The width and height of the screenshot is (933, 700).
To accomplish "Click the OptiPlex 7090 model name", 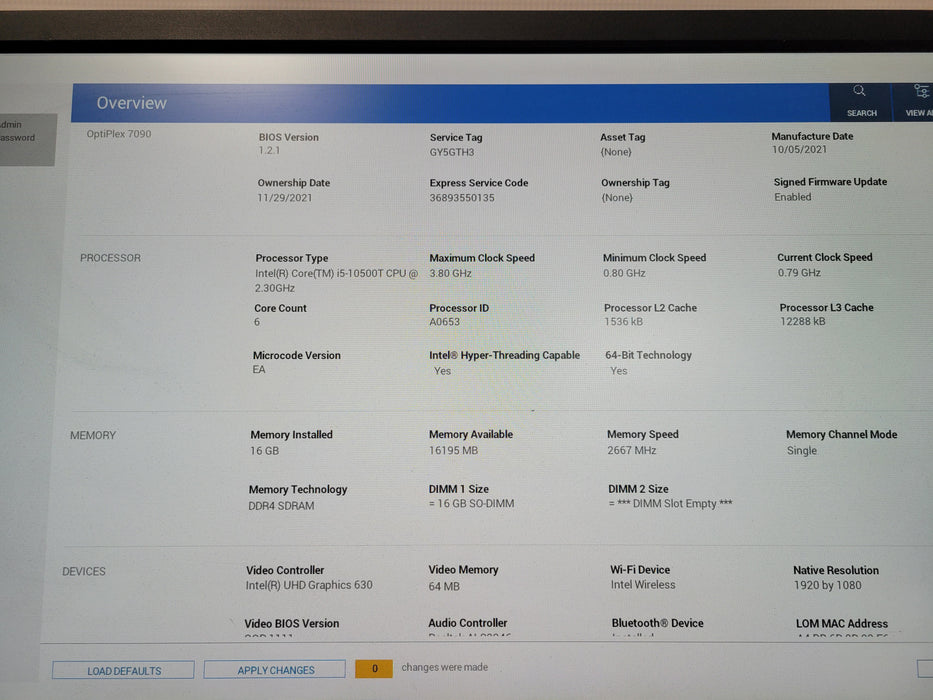I will (119, 134).
